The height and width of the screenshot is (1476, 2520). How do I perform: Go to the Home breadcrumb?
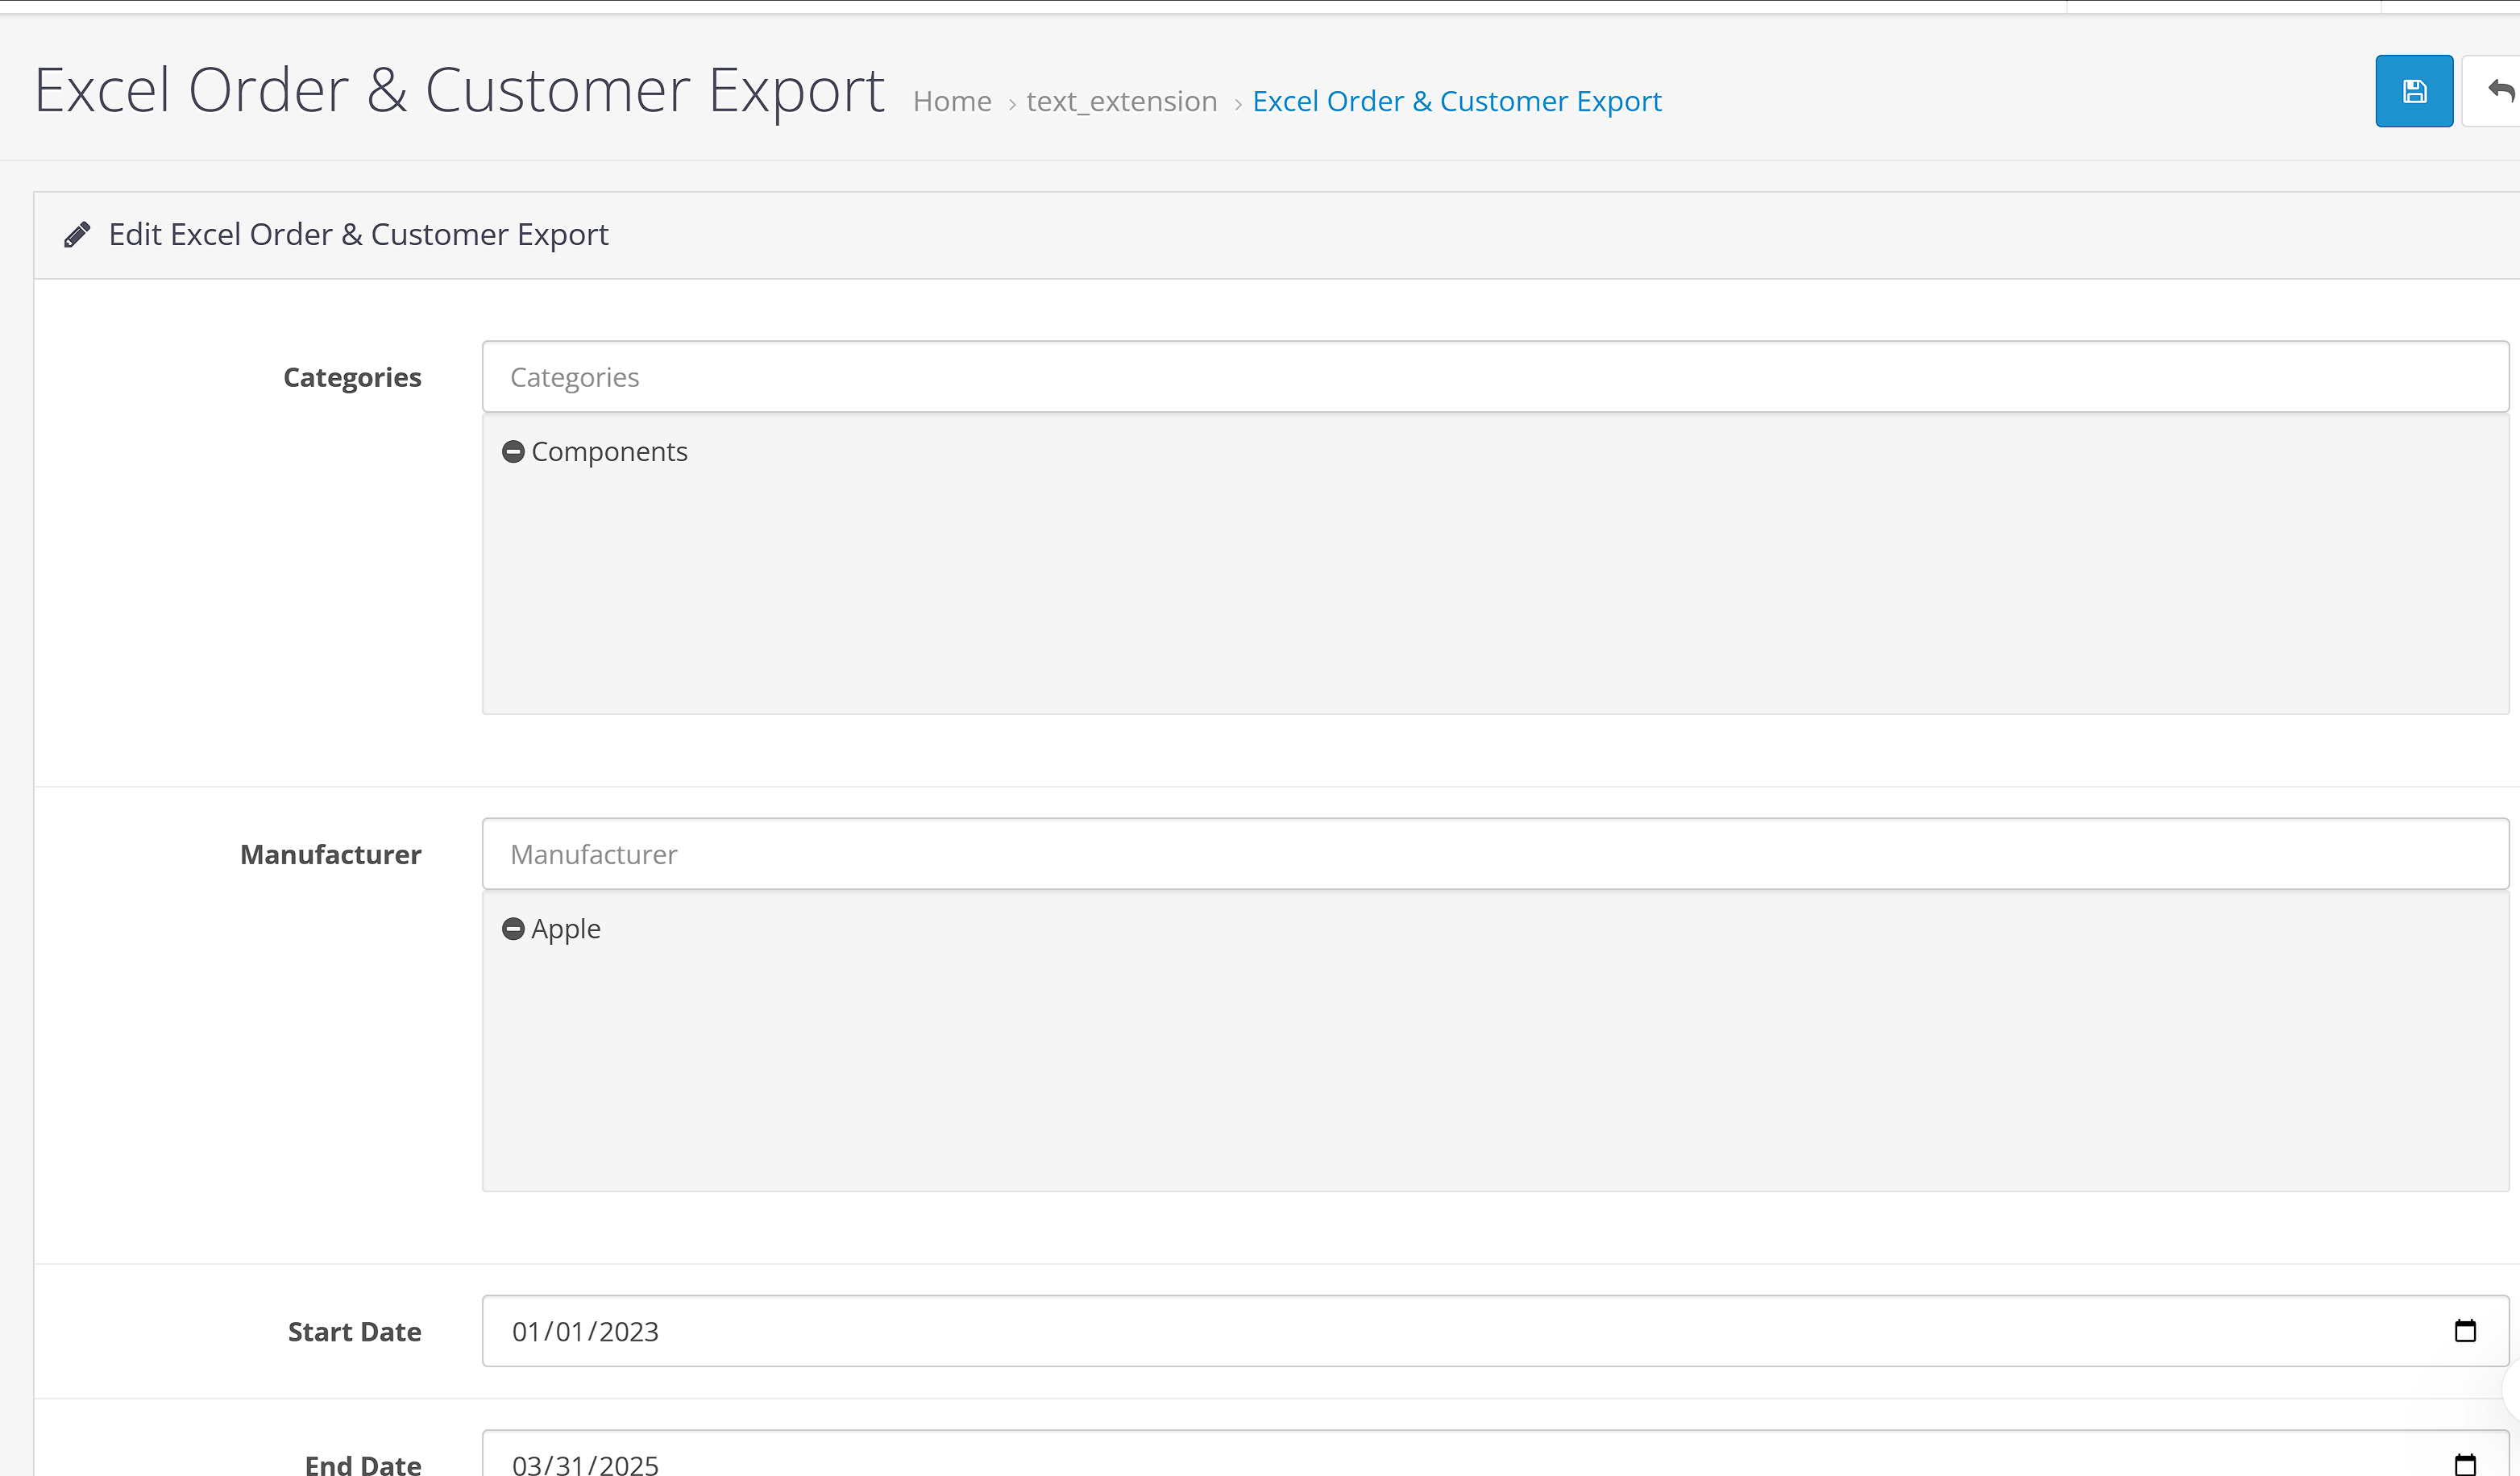pos(951,102)
